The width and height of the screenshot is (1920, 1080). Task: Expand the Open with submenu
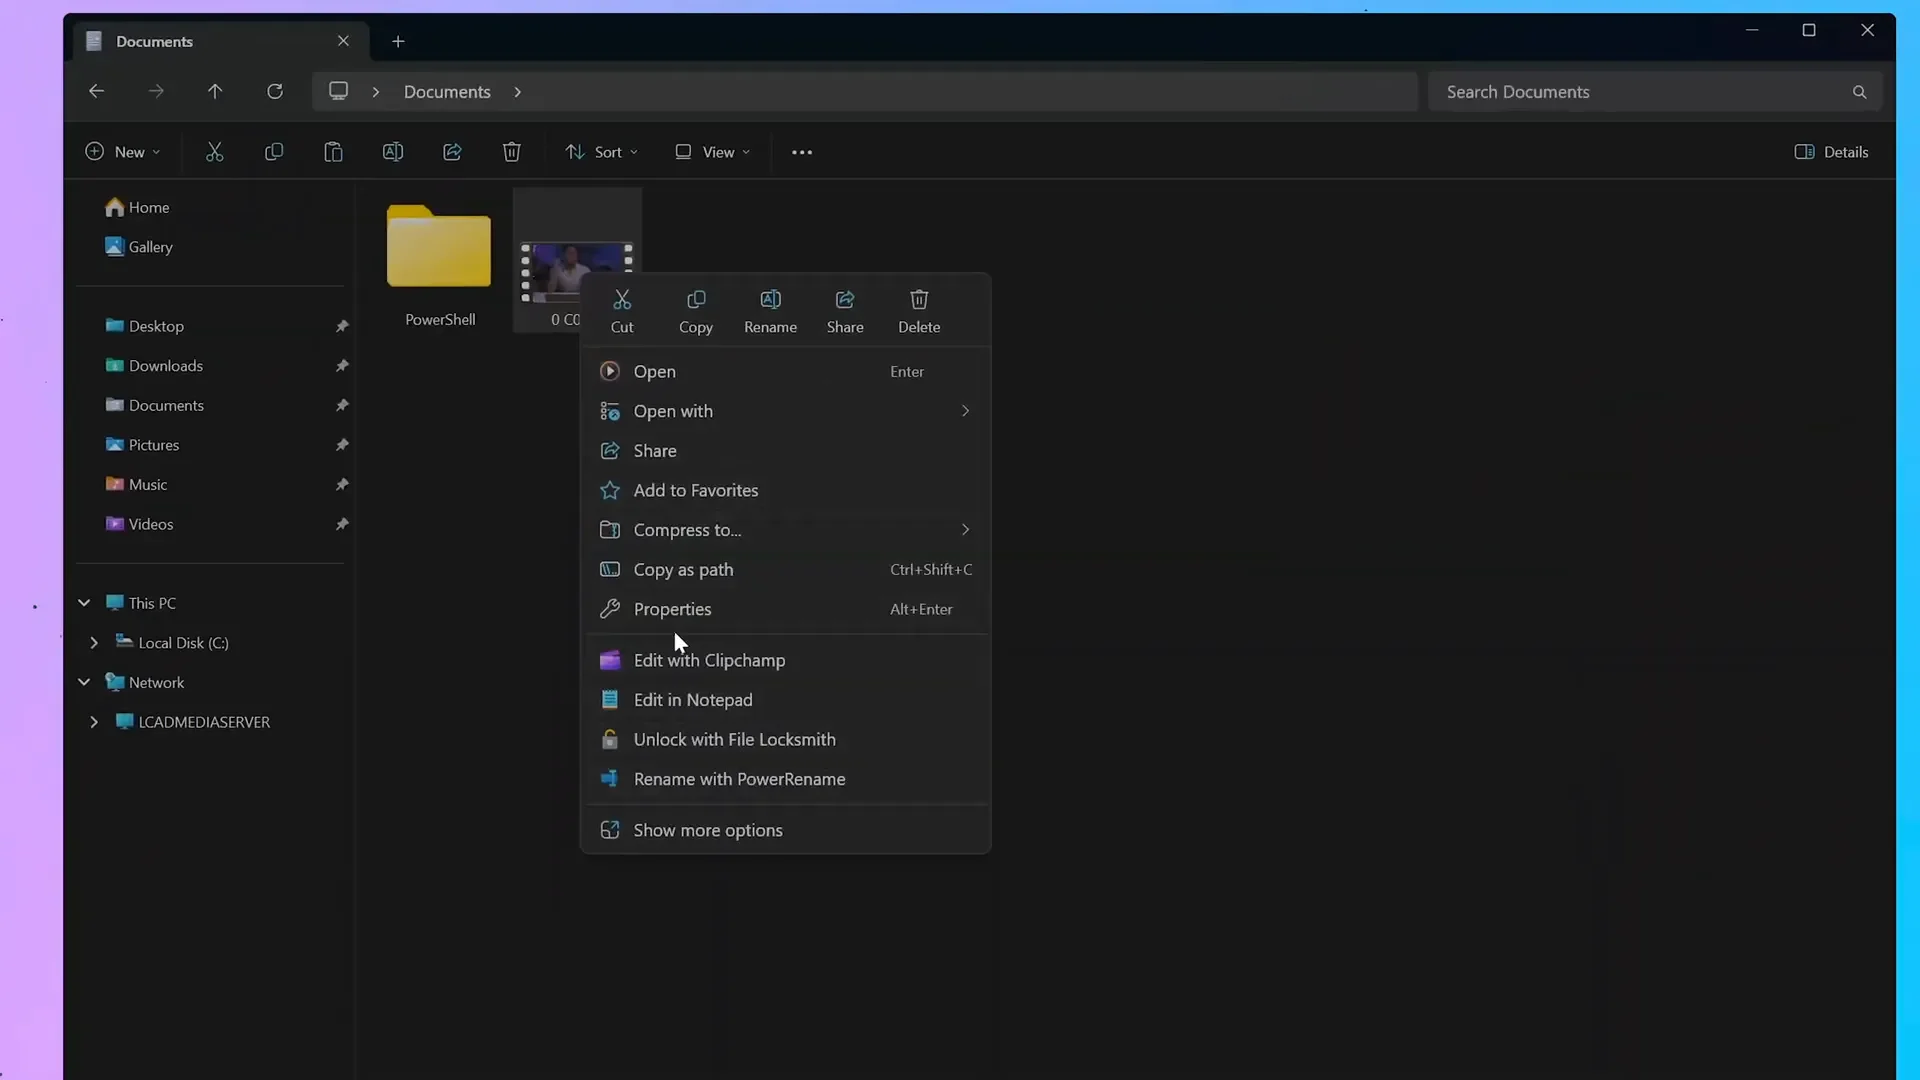[785, 411]
